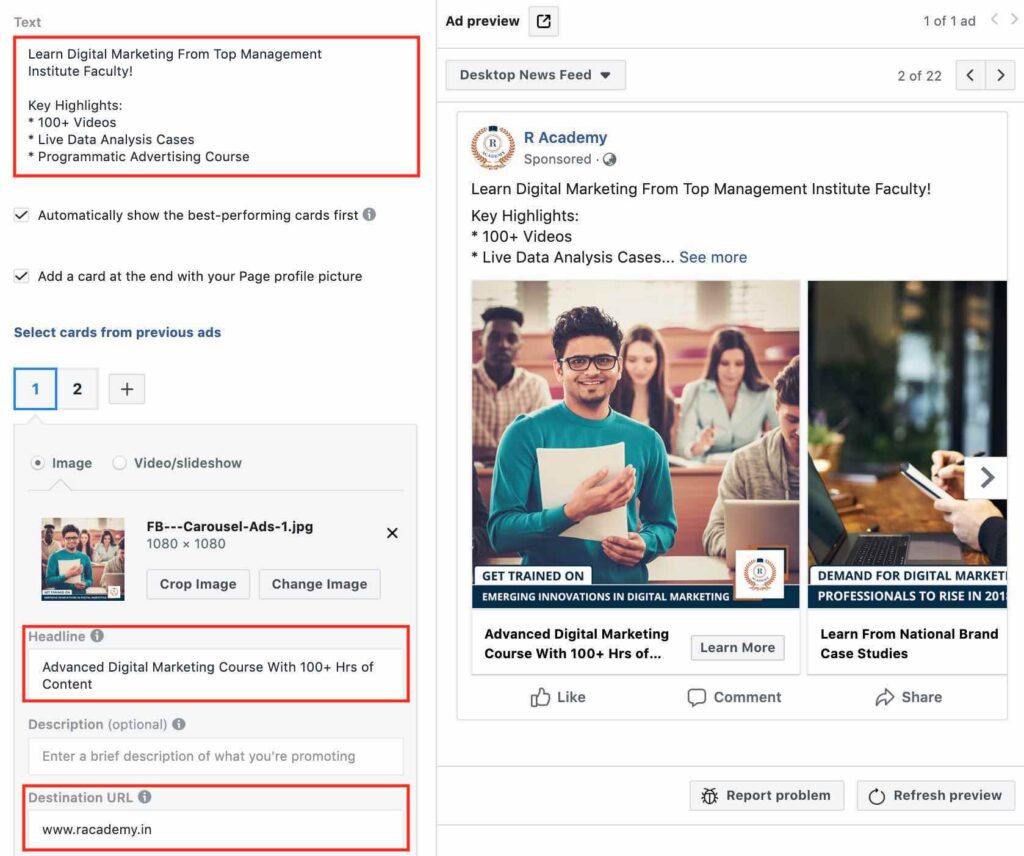Open Select cards from previous ads link
The image size is (1024, 856).
click(117, 333)
